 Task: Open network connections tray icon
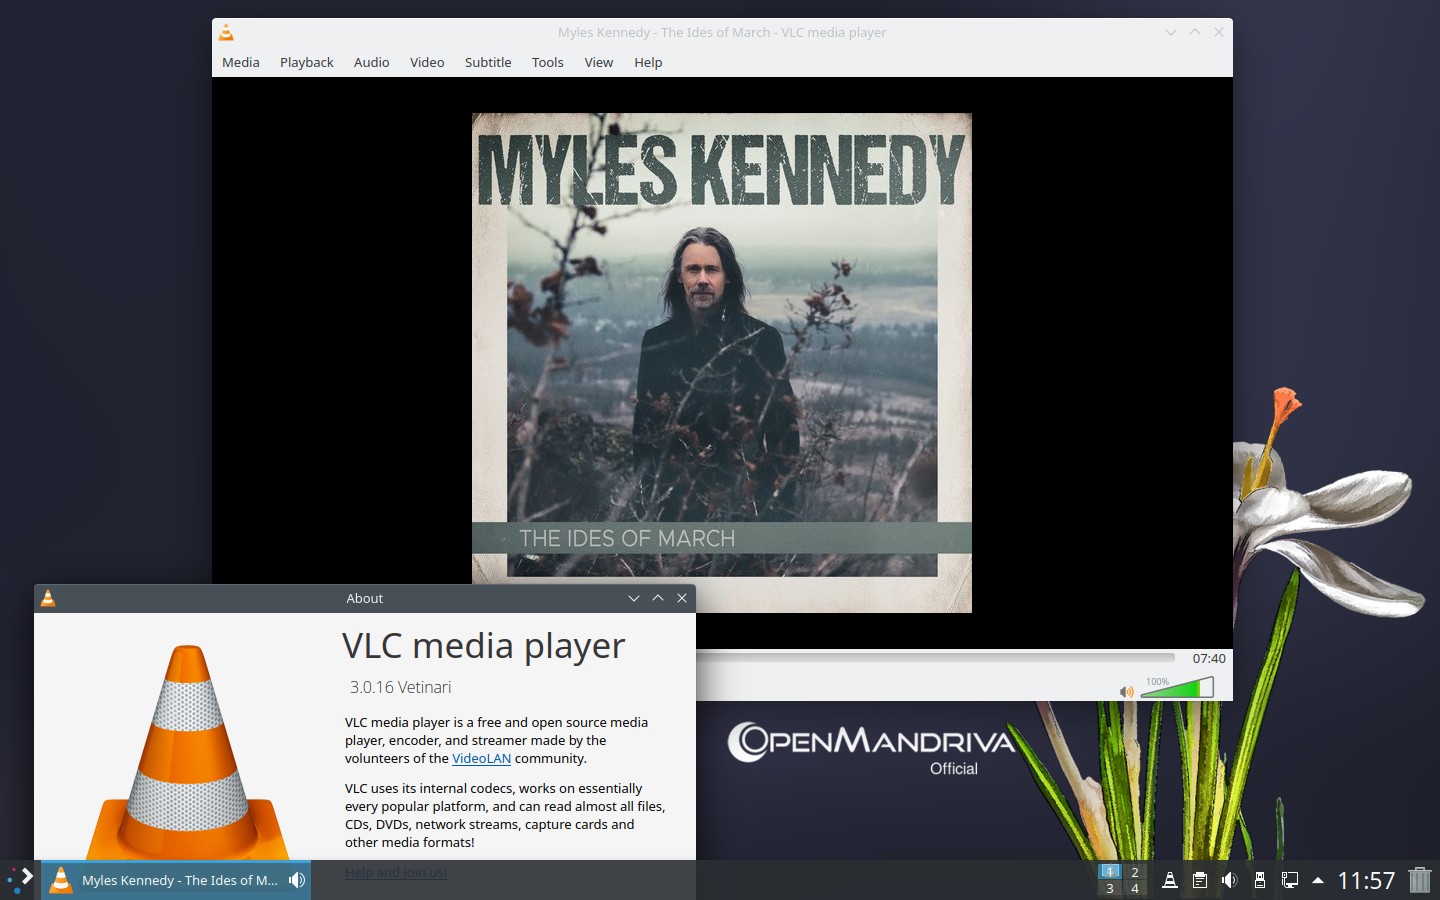coord(1289,880)
